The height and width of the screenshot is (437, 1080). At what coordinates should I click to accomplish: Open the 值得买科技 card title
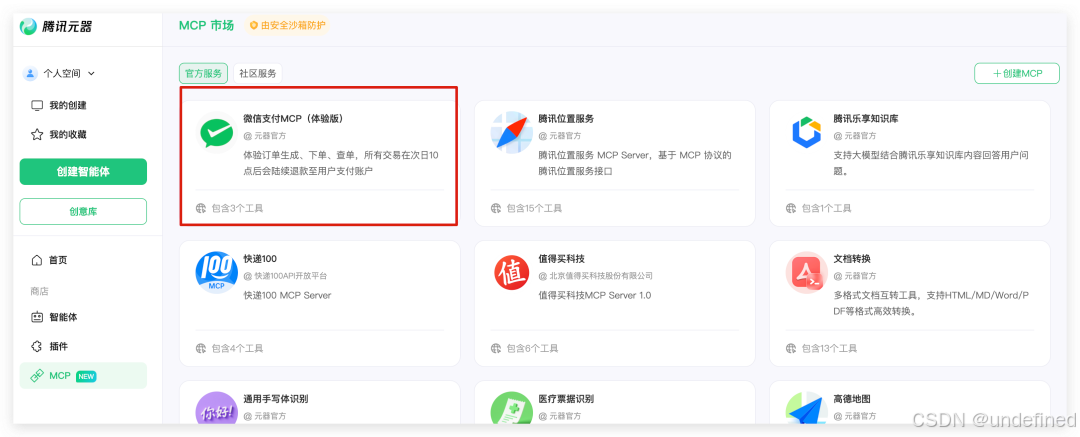561,258
